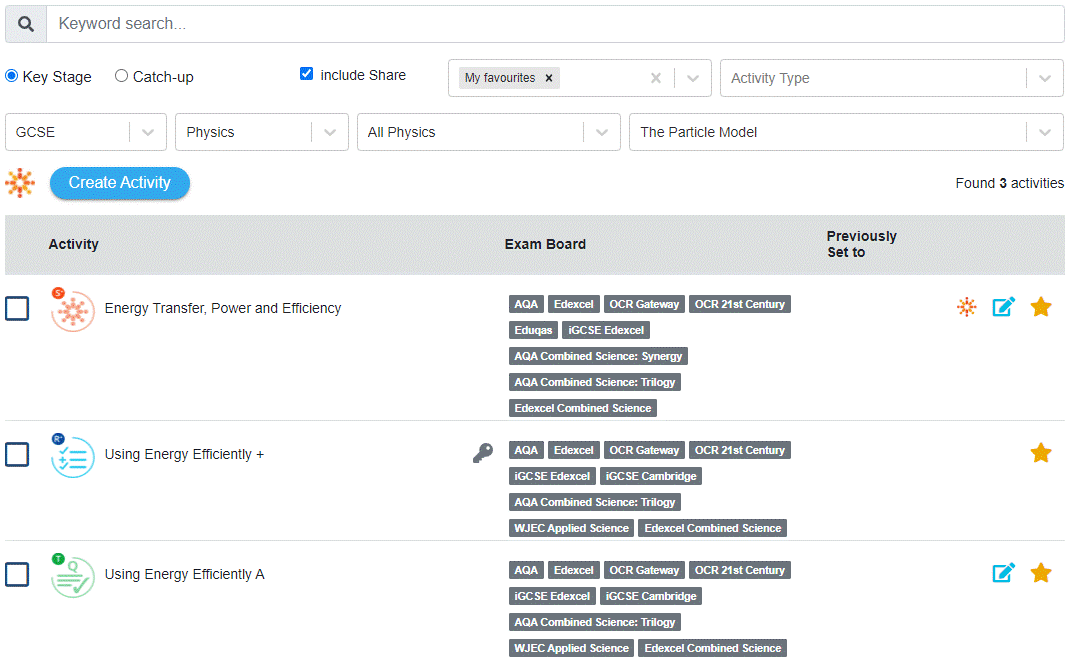Tick checkbox for Using Energy Efficiently A
This screenshot has width=1071, height=660.
coord(17,574)
